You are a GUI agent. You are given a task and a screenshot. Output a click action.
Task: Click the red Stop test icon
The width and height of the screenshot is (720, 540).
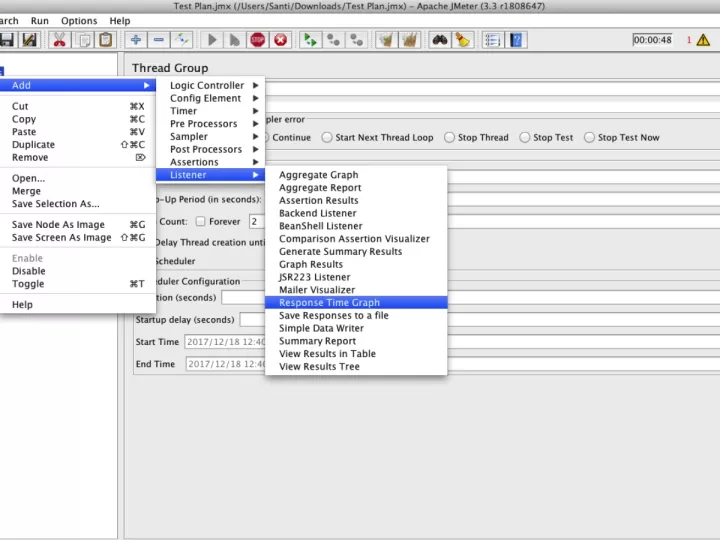click(x=258, y=40)
